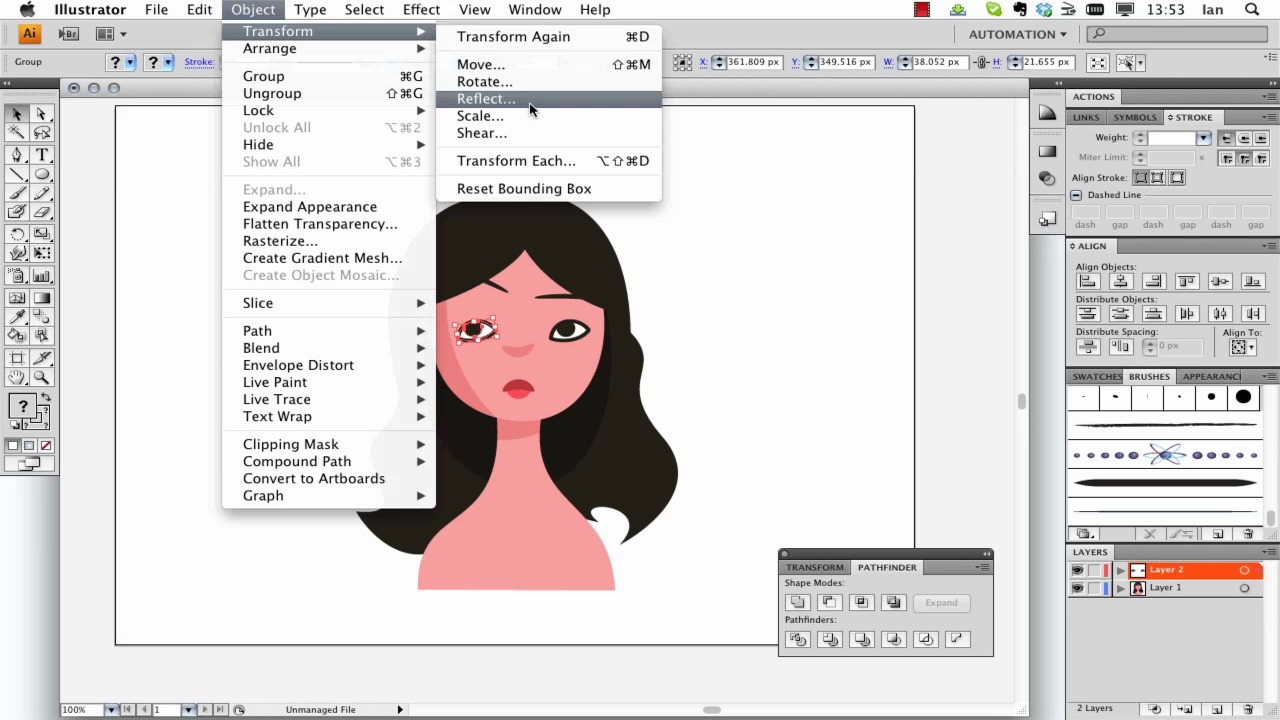This screenshot has width=1280, height=720.
Task: Choose Reflect... from the Transform submenu
Action: [x=486, y=99]
